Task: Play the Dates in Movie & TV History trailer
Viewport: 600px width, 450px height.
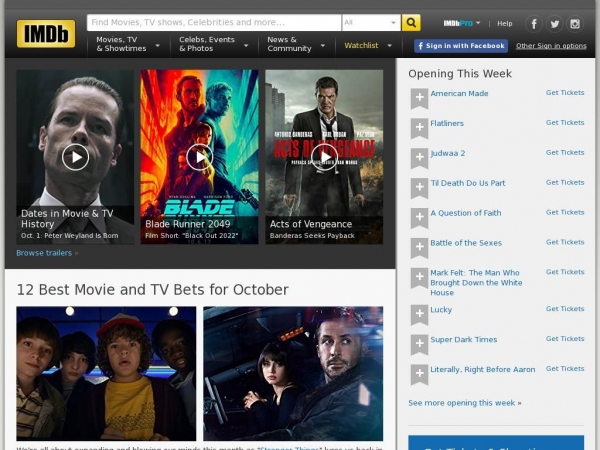Action: click(x=75, y=157)
